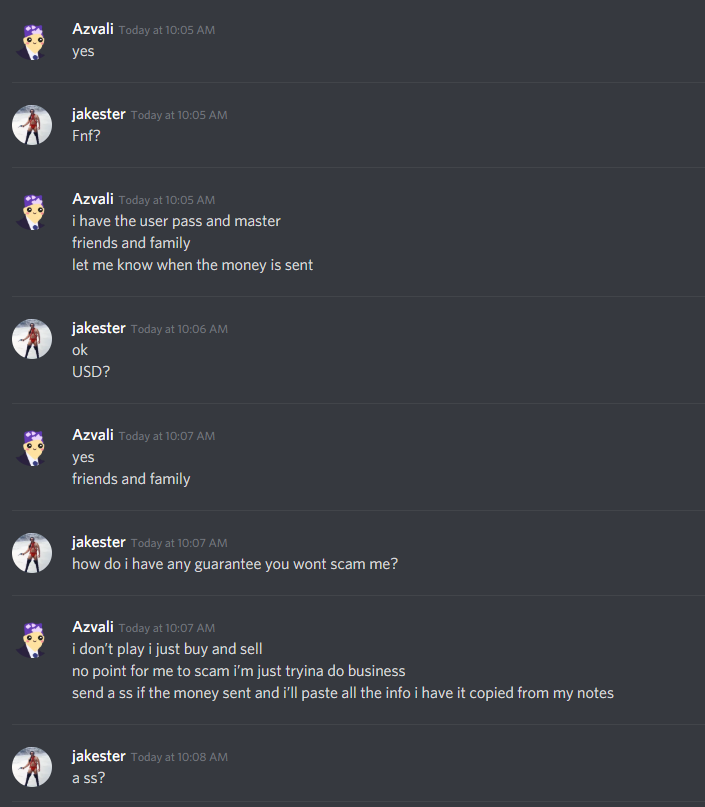Click jakester's avatar beside 'ok USD?' message
The height and width of the screenshot is (807, 705).
32,339
